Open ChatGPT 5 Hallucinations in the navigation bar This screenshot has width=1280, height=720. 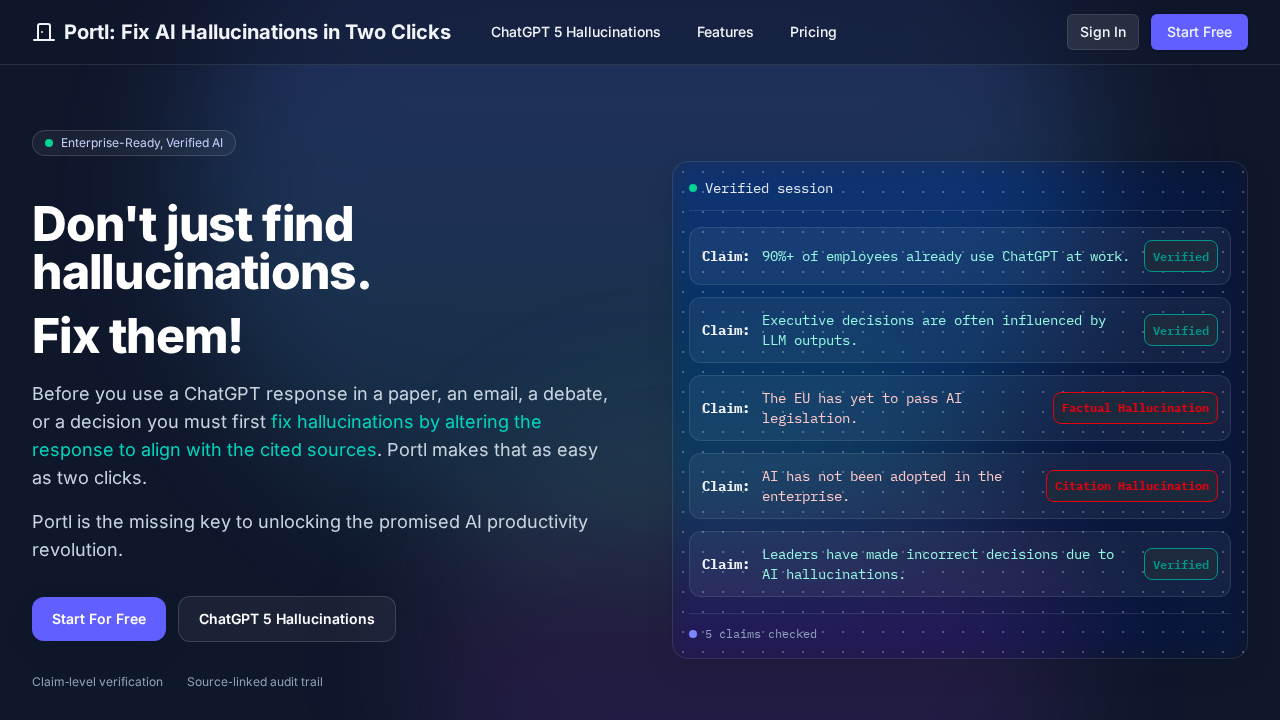click(575, 32)
